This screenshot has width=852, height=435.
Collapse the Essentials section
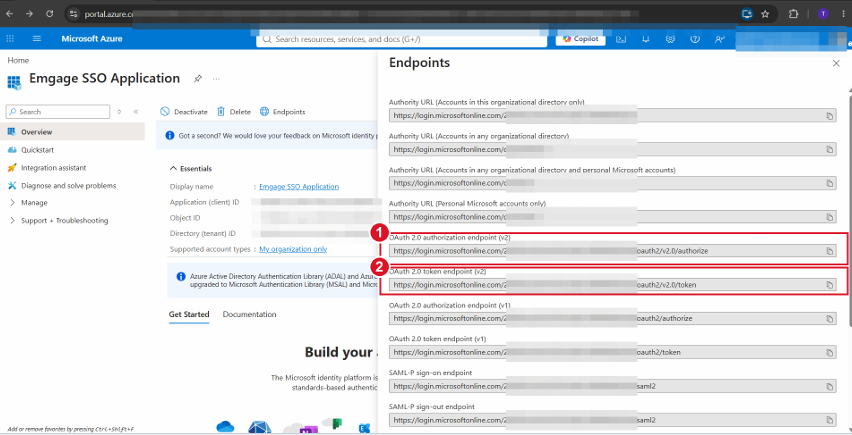click(x=191, y=168)
